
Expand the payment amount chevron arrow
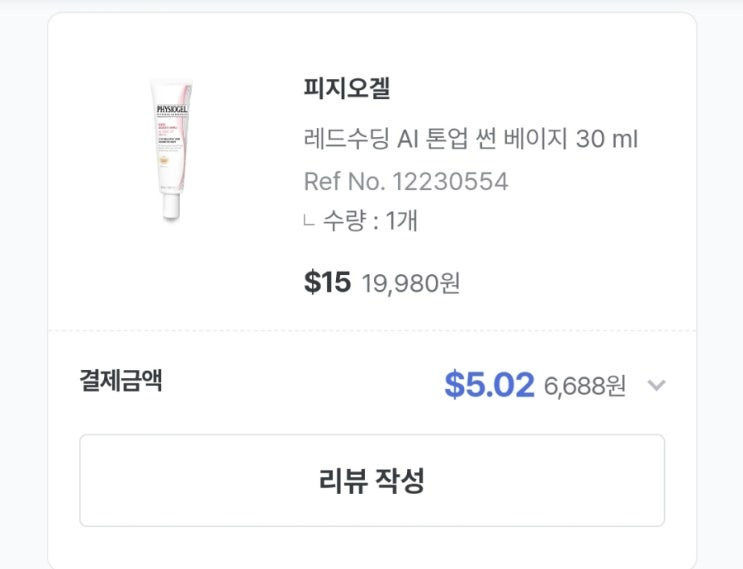coord(656,385)
